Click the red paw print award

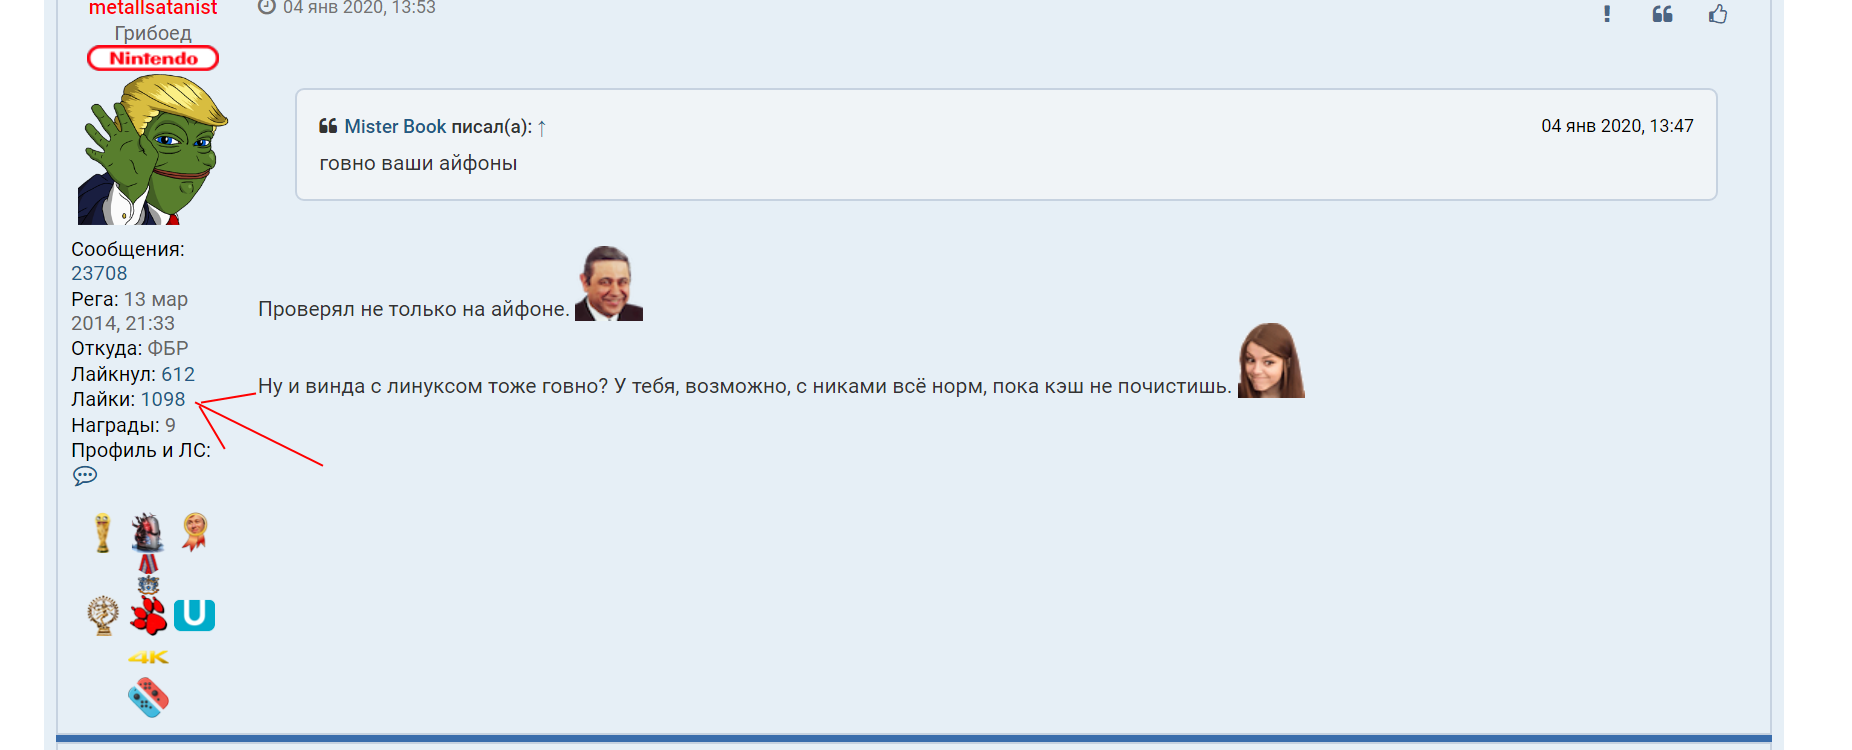[149, 616]
